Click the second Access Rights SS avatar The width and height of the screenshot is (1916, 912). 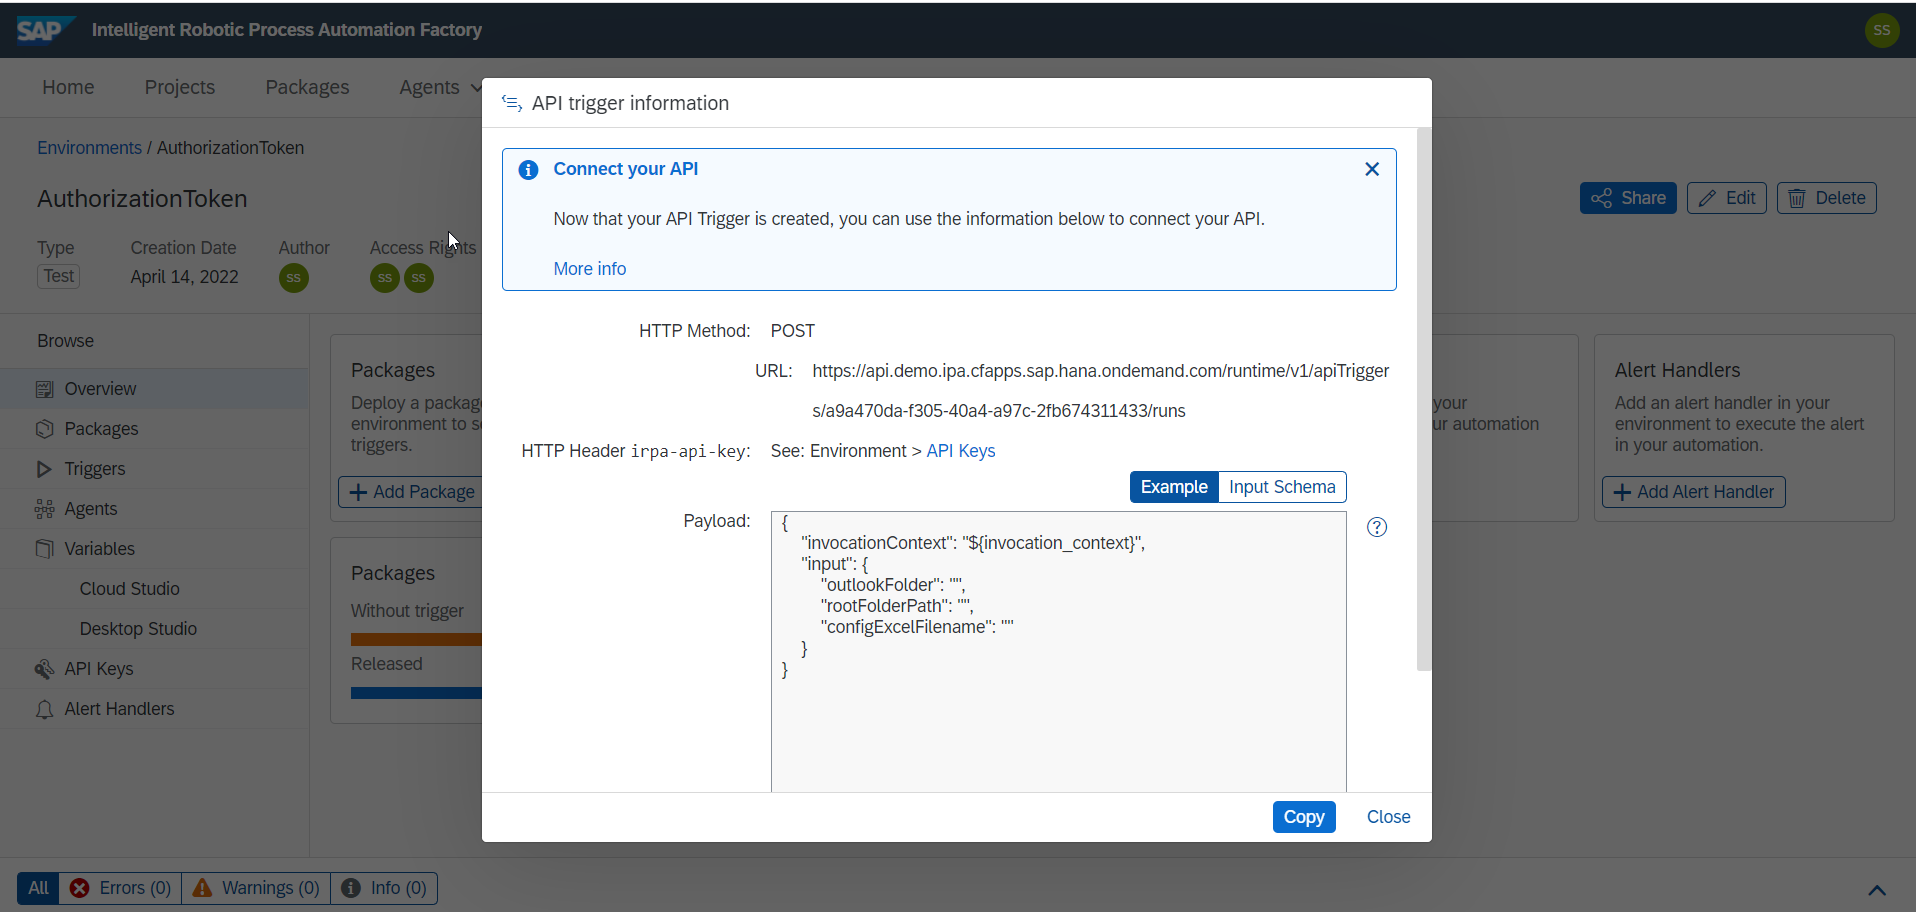[419, 278]
